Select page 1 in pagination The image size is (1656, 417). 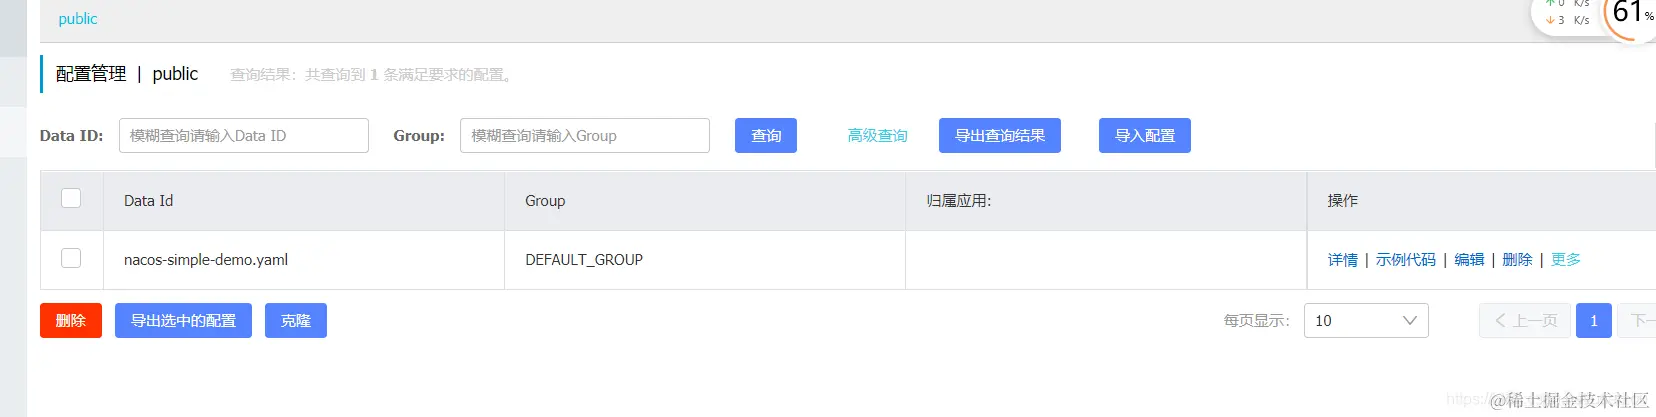coord(1594,321)
